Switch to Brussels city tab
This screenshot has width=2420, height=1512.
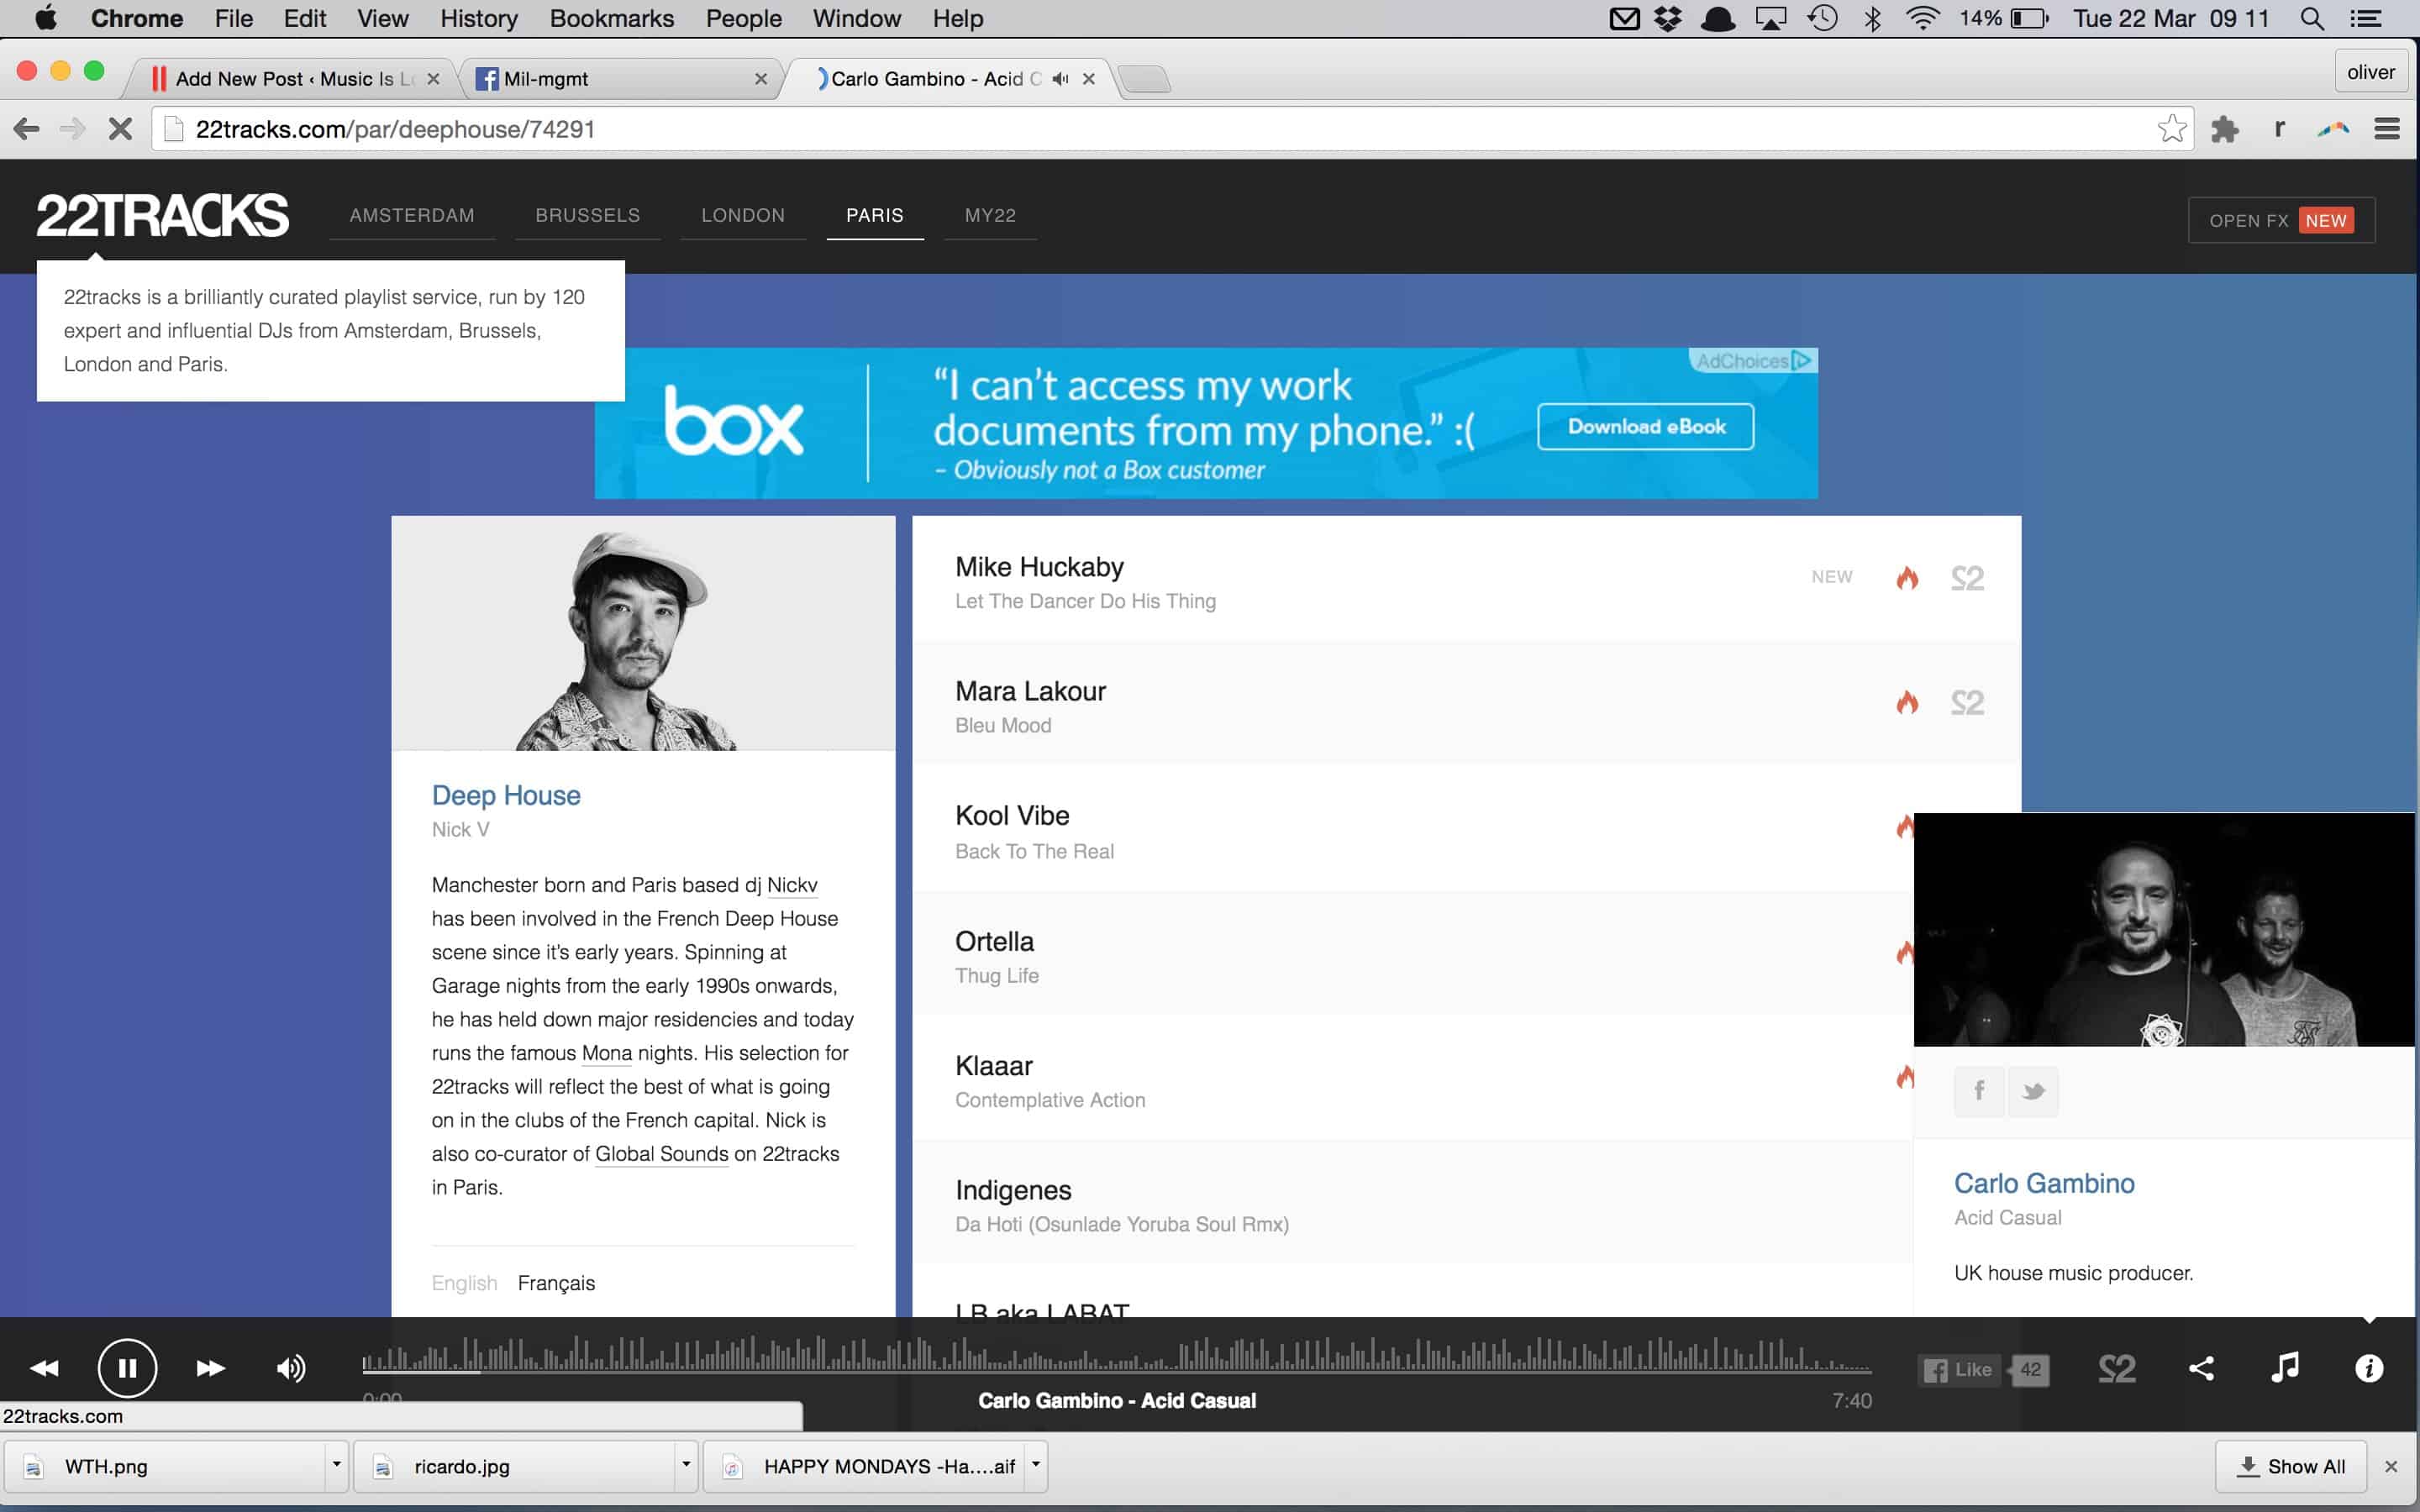click(588, 215)
